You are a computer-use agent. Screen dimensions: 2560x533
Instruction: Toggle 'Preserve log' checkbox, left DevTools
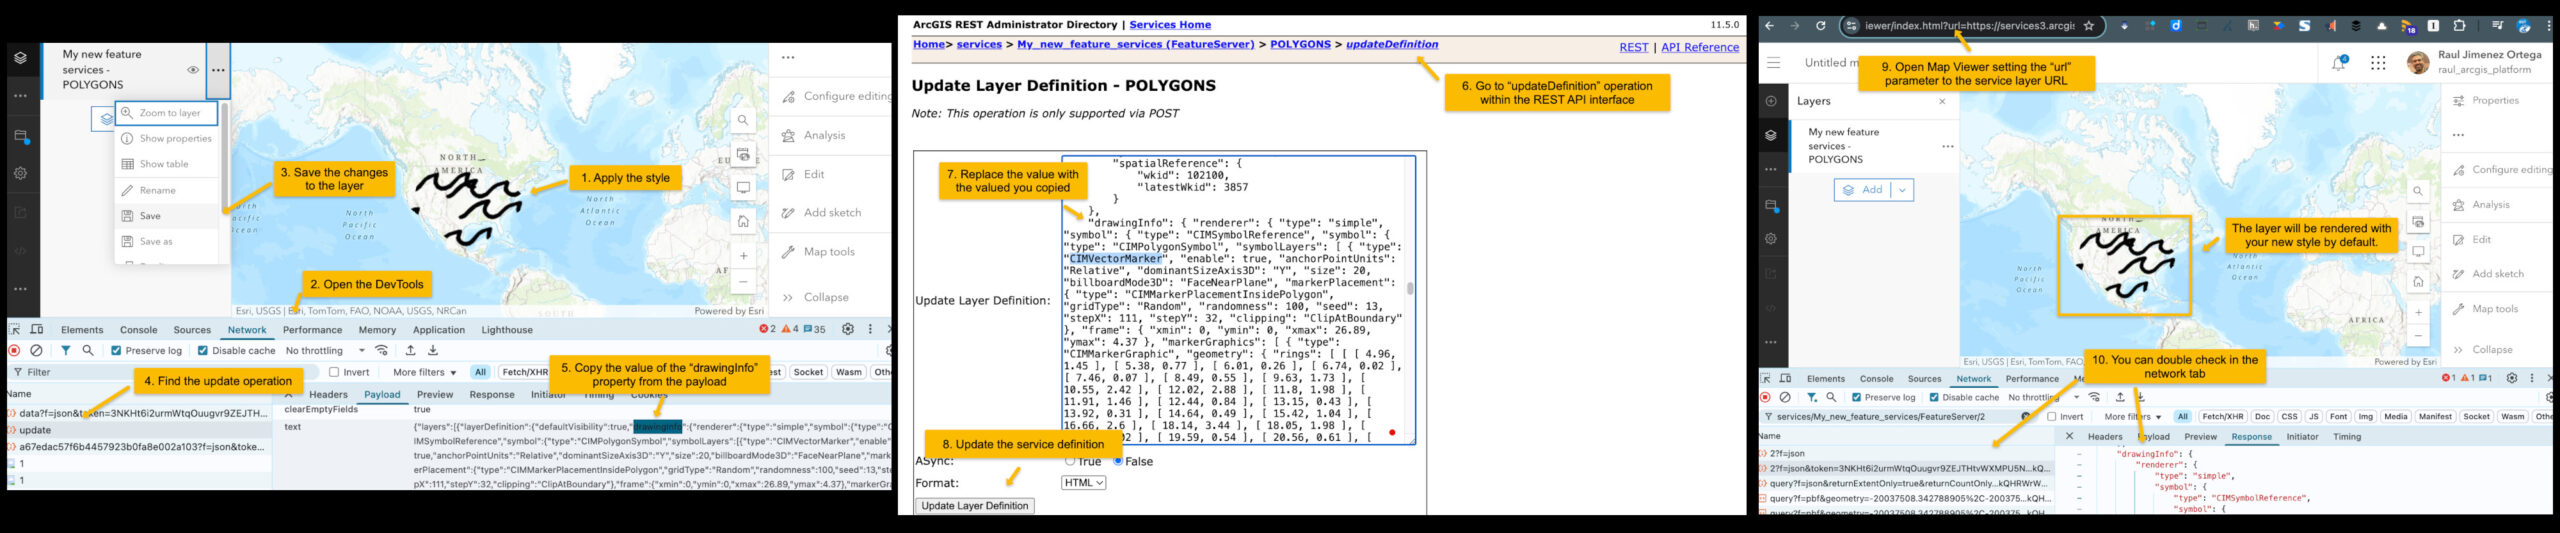(x=116, y=351)
